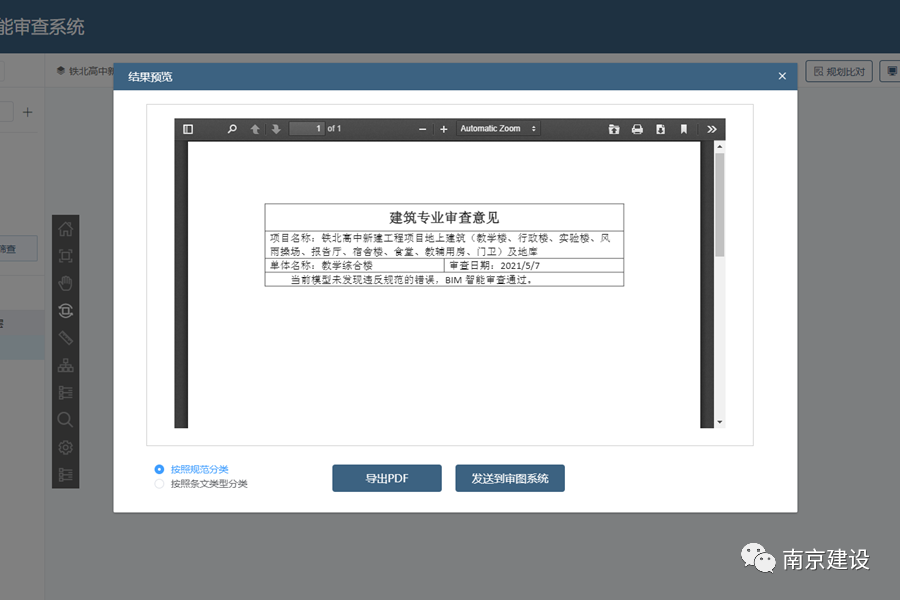Click the 规划比对 button at top right
The image size is (900, 600).
[x=840, y=71]
